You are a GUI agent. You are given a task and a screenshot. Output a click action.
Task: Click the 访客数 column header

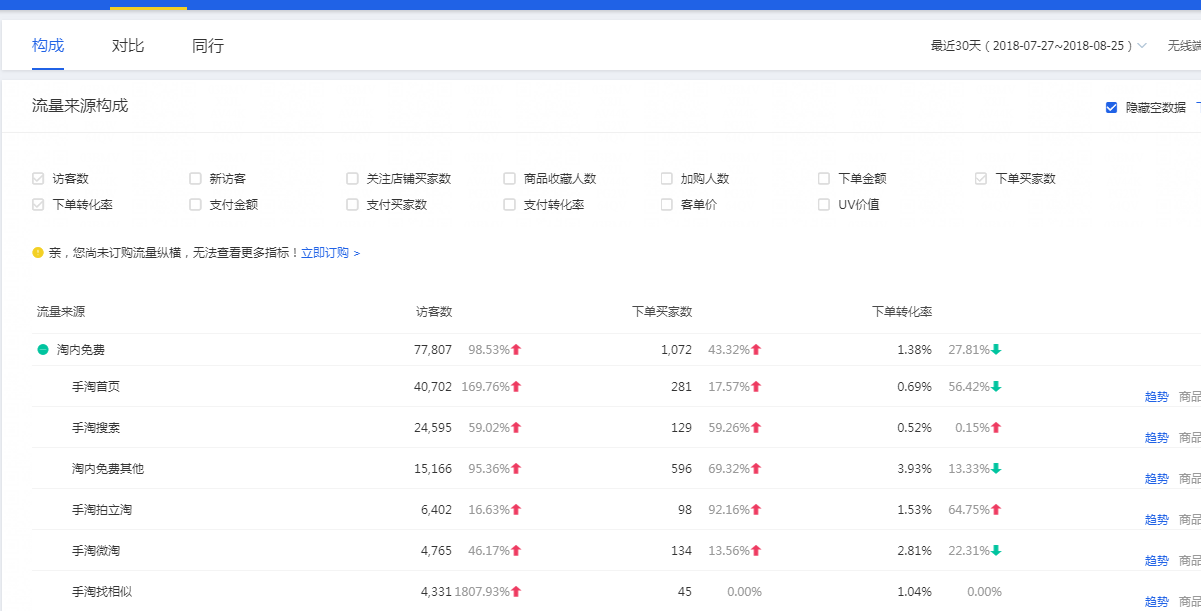pos(434,312)
